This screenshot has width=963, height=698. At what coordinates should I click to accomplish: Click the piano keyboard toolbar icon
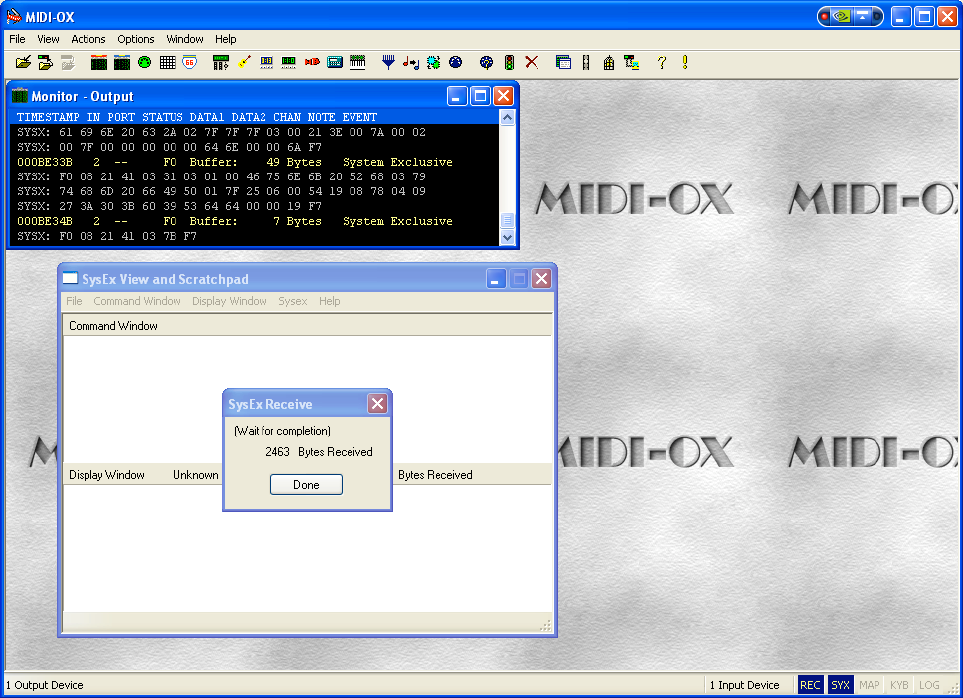coord(357,63)
